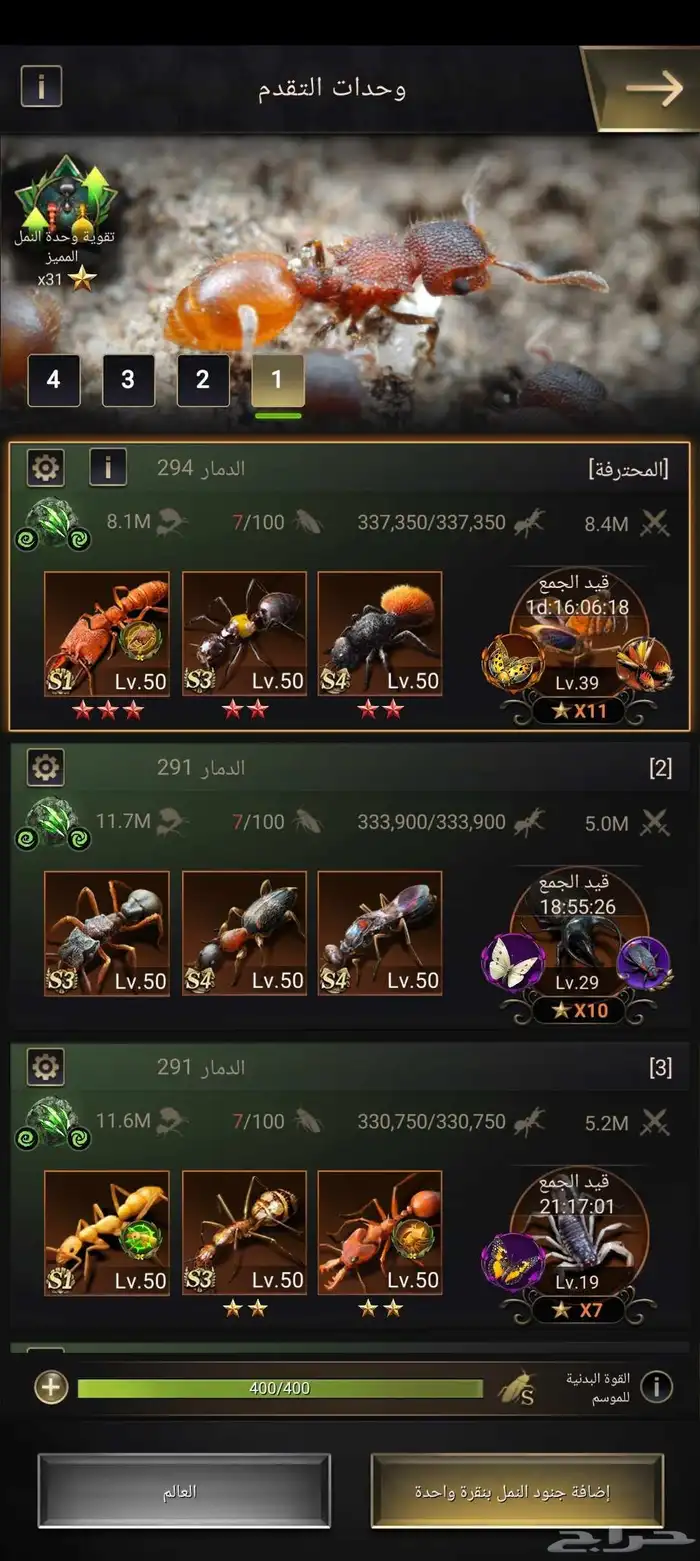Open settings gear for troop unit [2]
Viewport: 700px width, 1561px height.
point(45,767)
